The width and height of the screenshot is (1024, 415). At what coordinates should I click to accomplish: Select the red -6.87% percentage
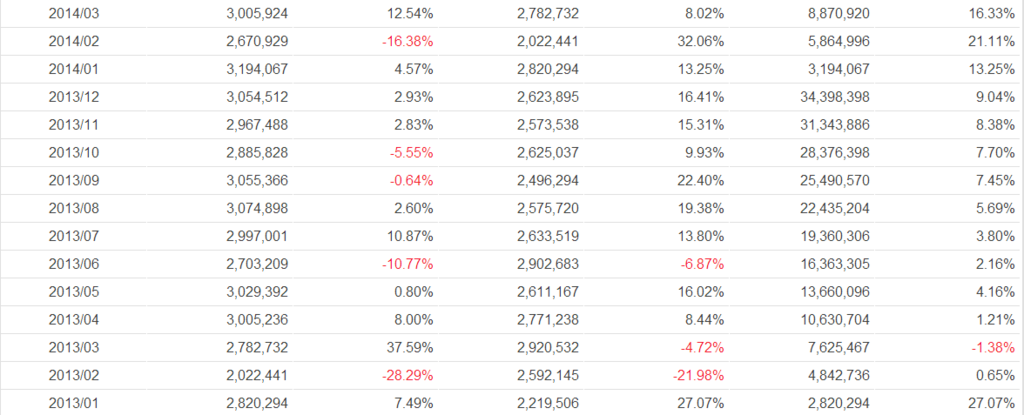pos(703,263)
